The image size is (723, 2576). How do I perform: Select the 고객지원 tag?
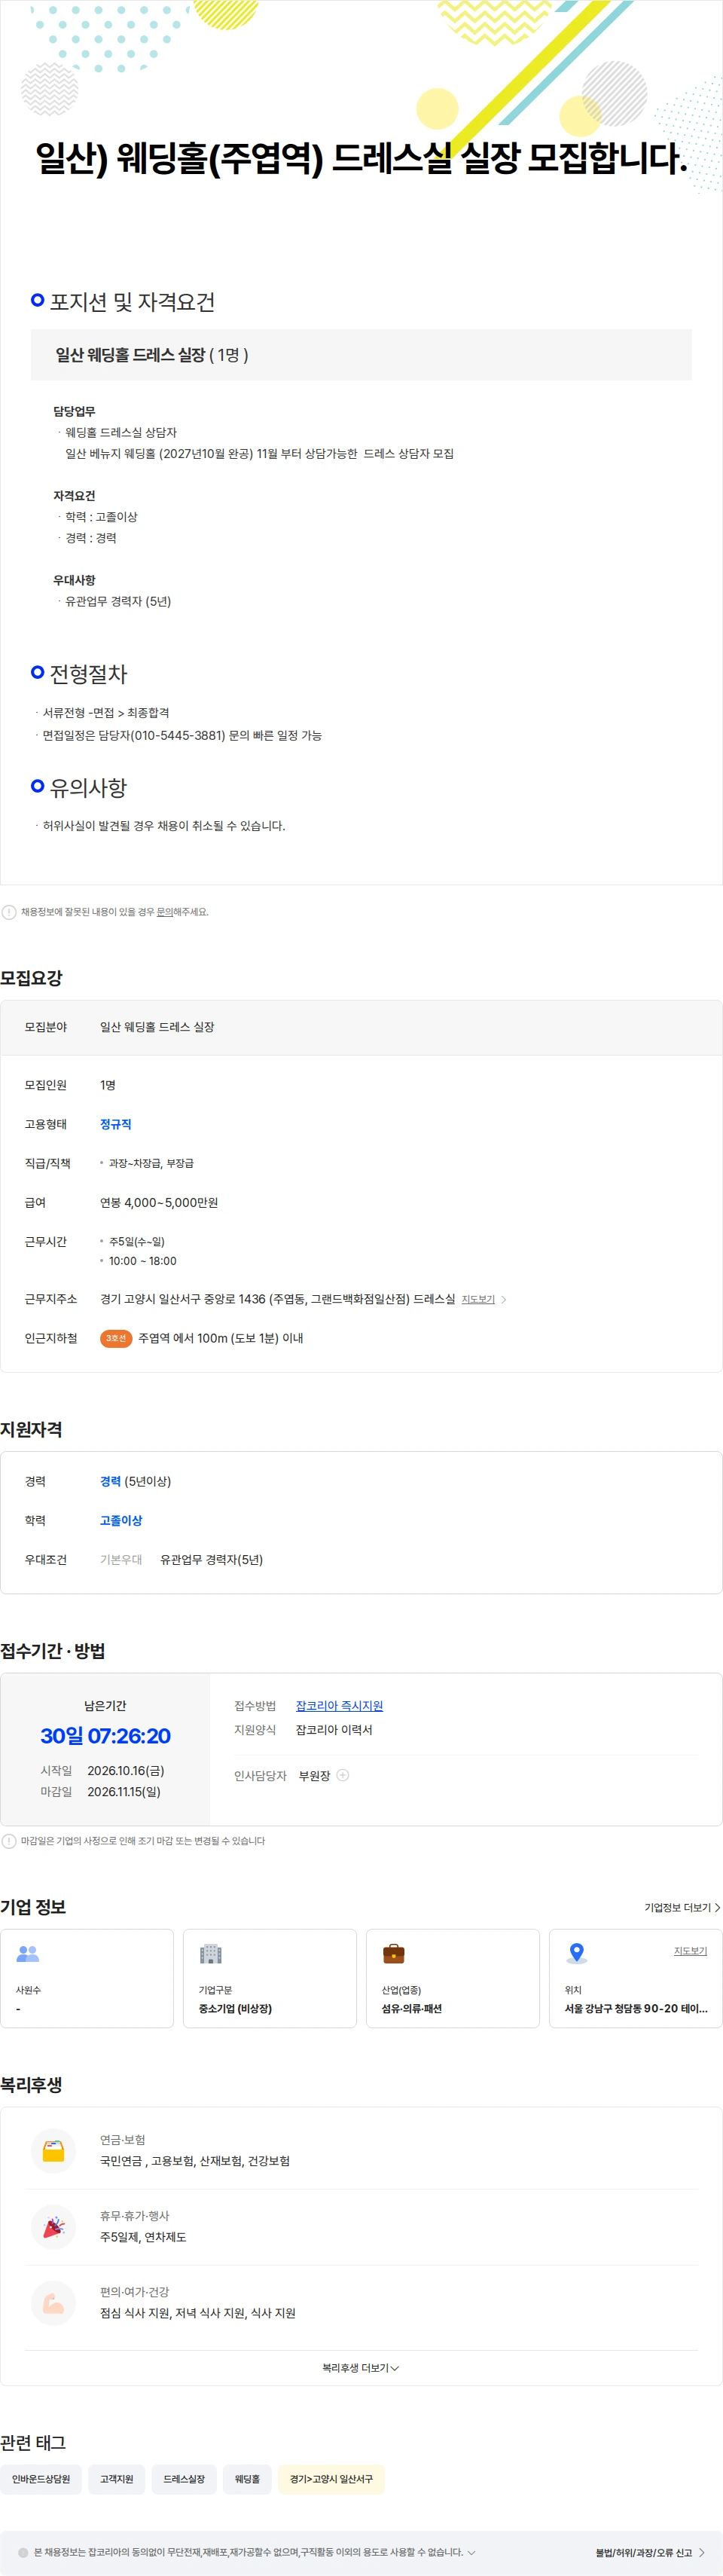pyautogui.click(x=116, y=2479)
